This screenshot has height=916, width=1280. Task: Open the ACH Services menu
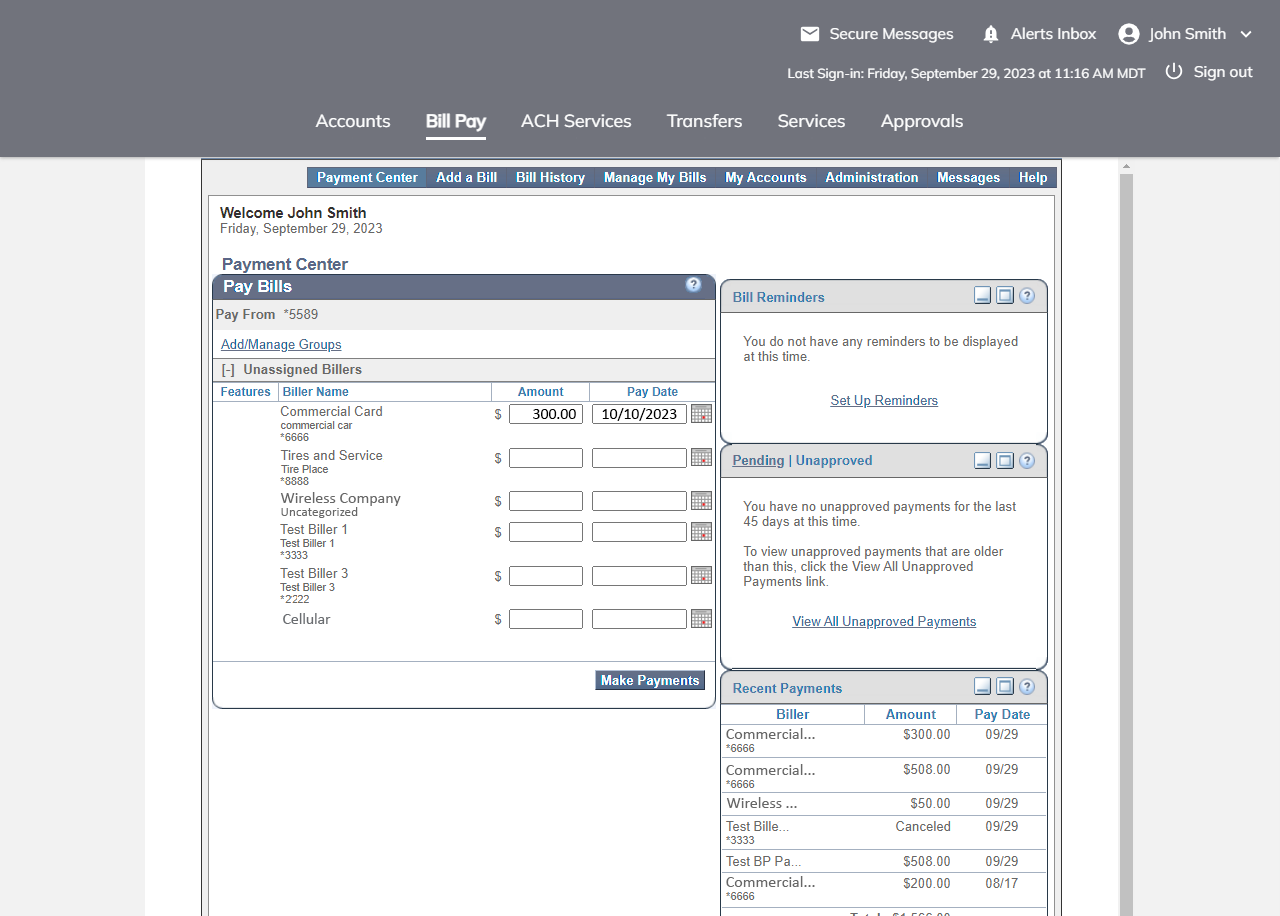point(576,121)
